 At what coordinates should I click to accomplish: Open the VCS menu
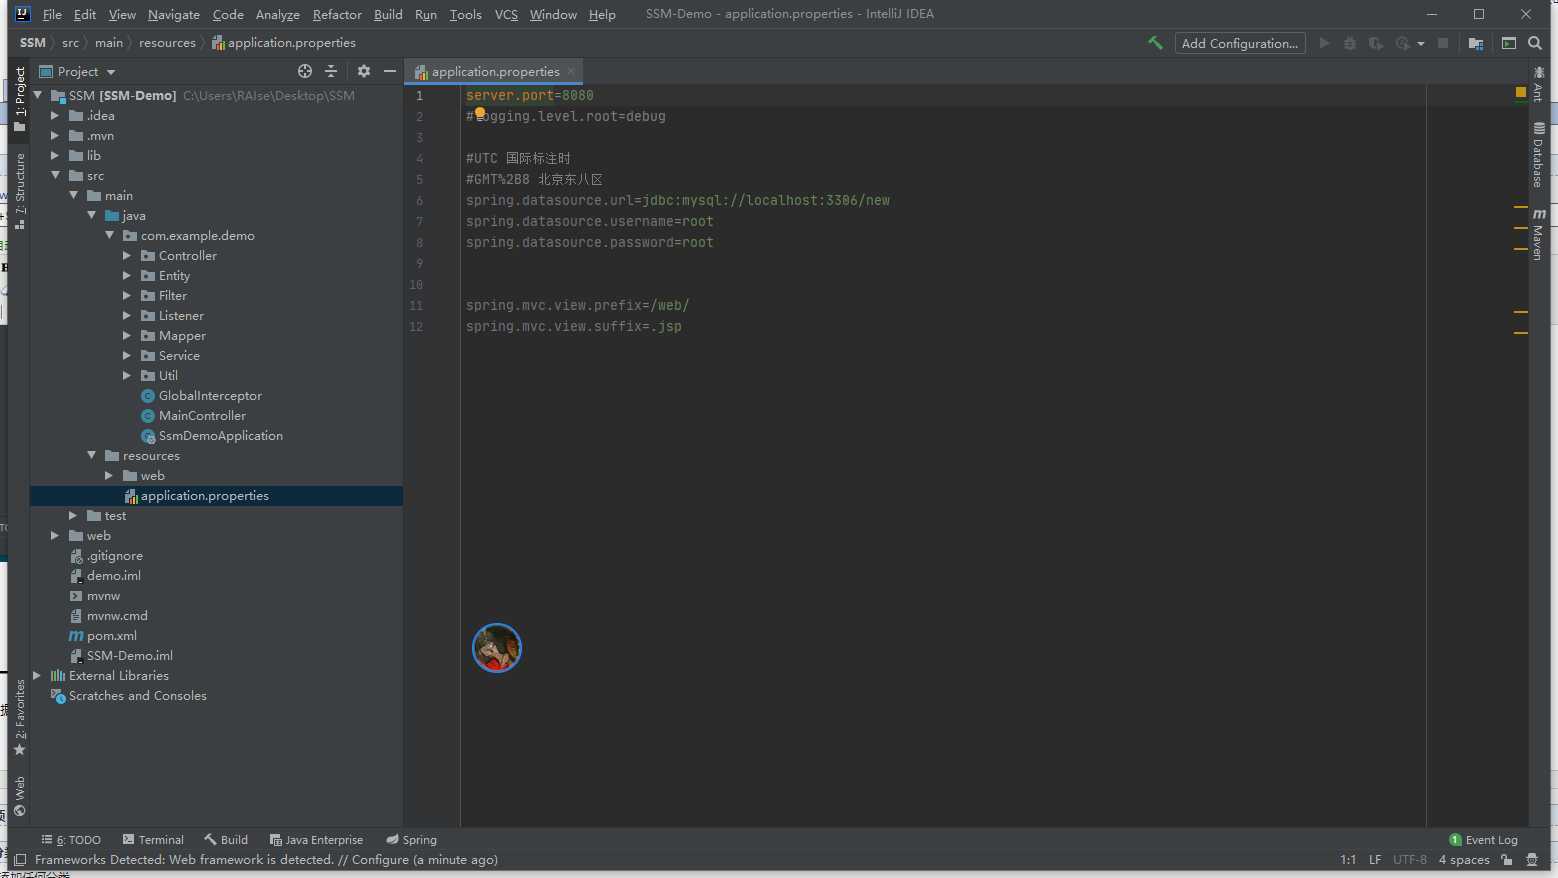click(x=506, y=14)
